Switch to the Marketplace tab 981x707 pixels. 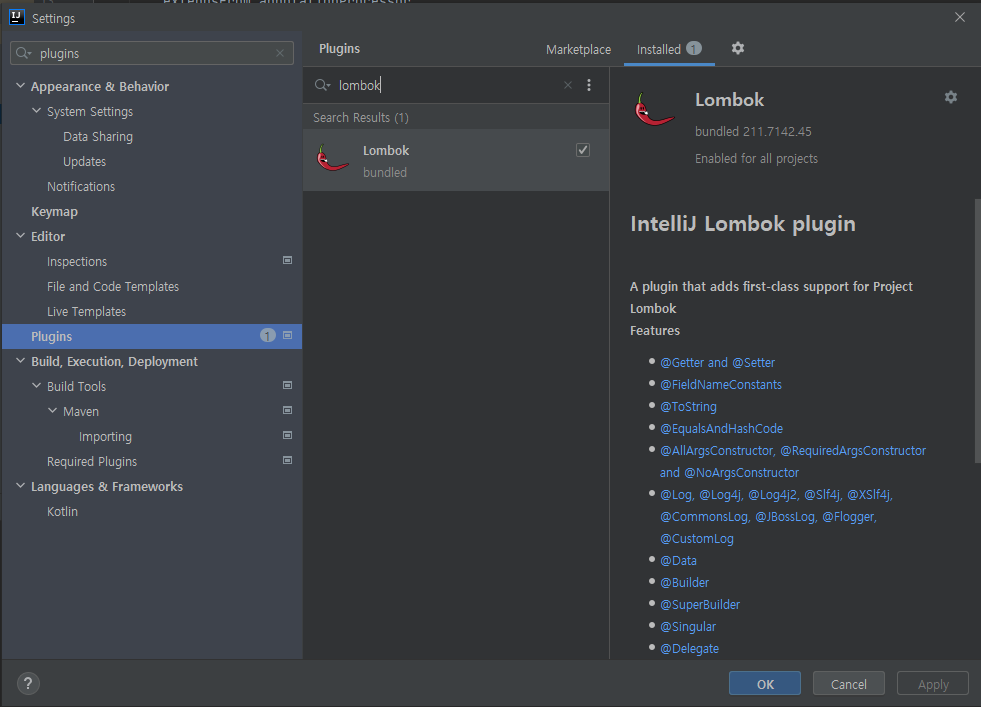coord(578,49)
